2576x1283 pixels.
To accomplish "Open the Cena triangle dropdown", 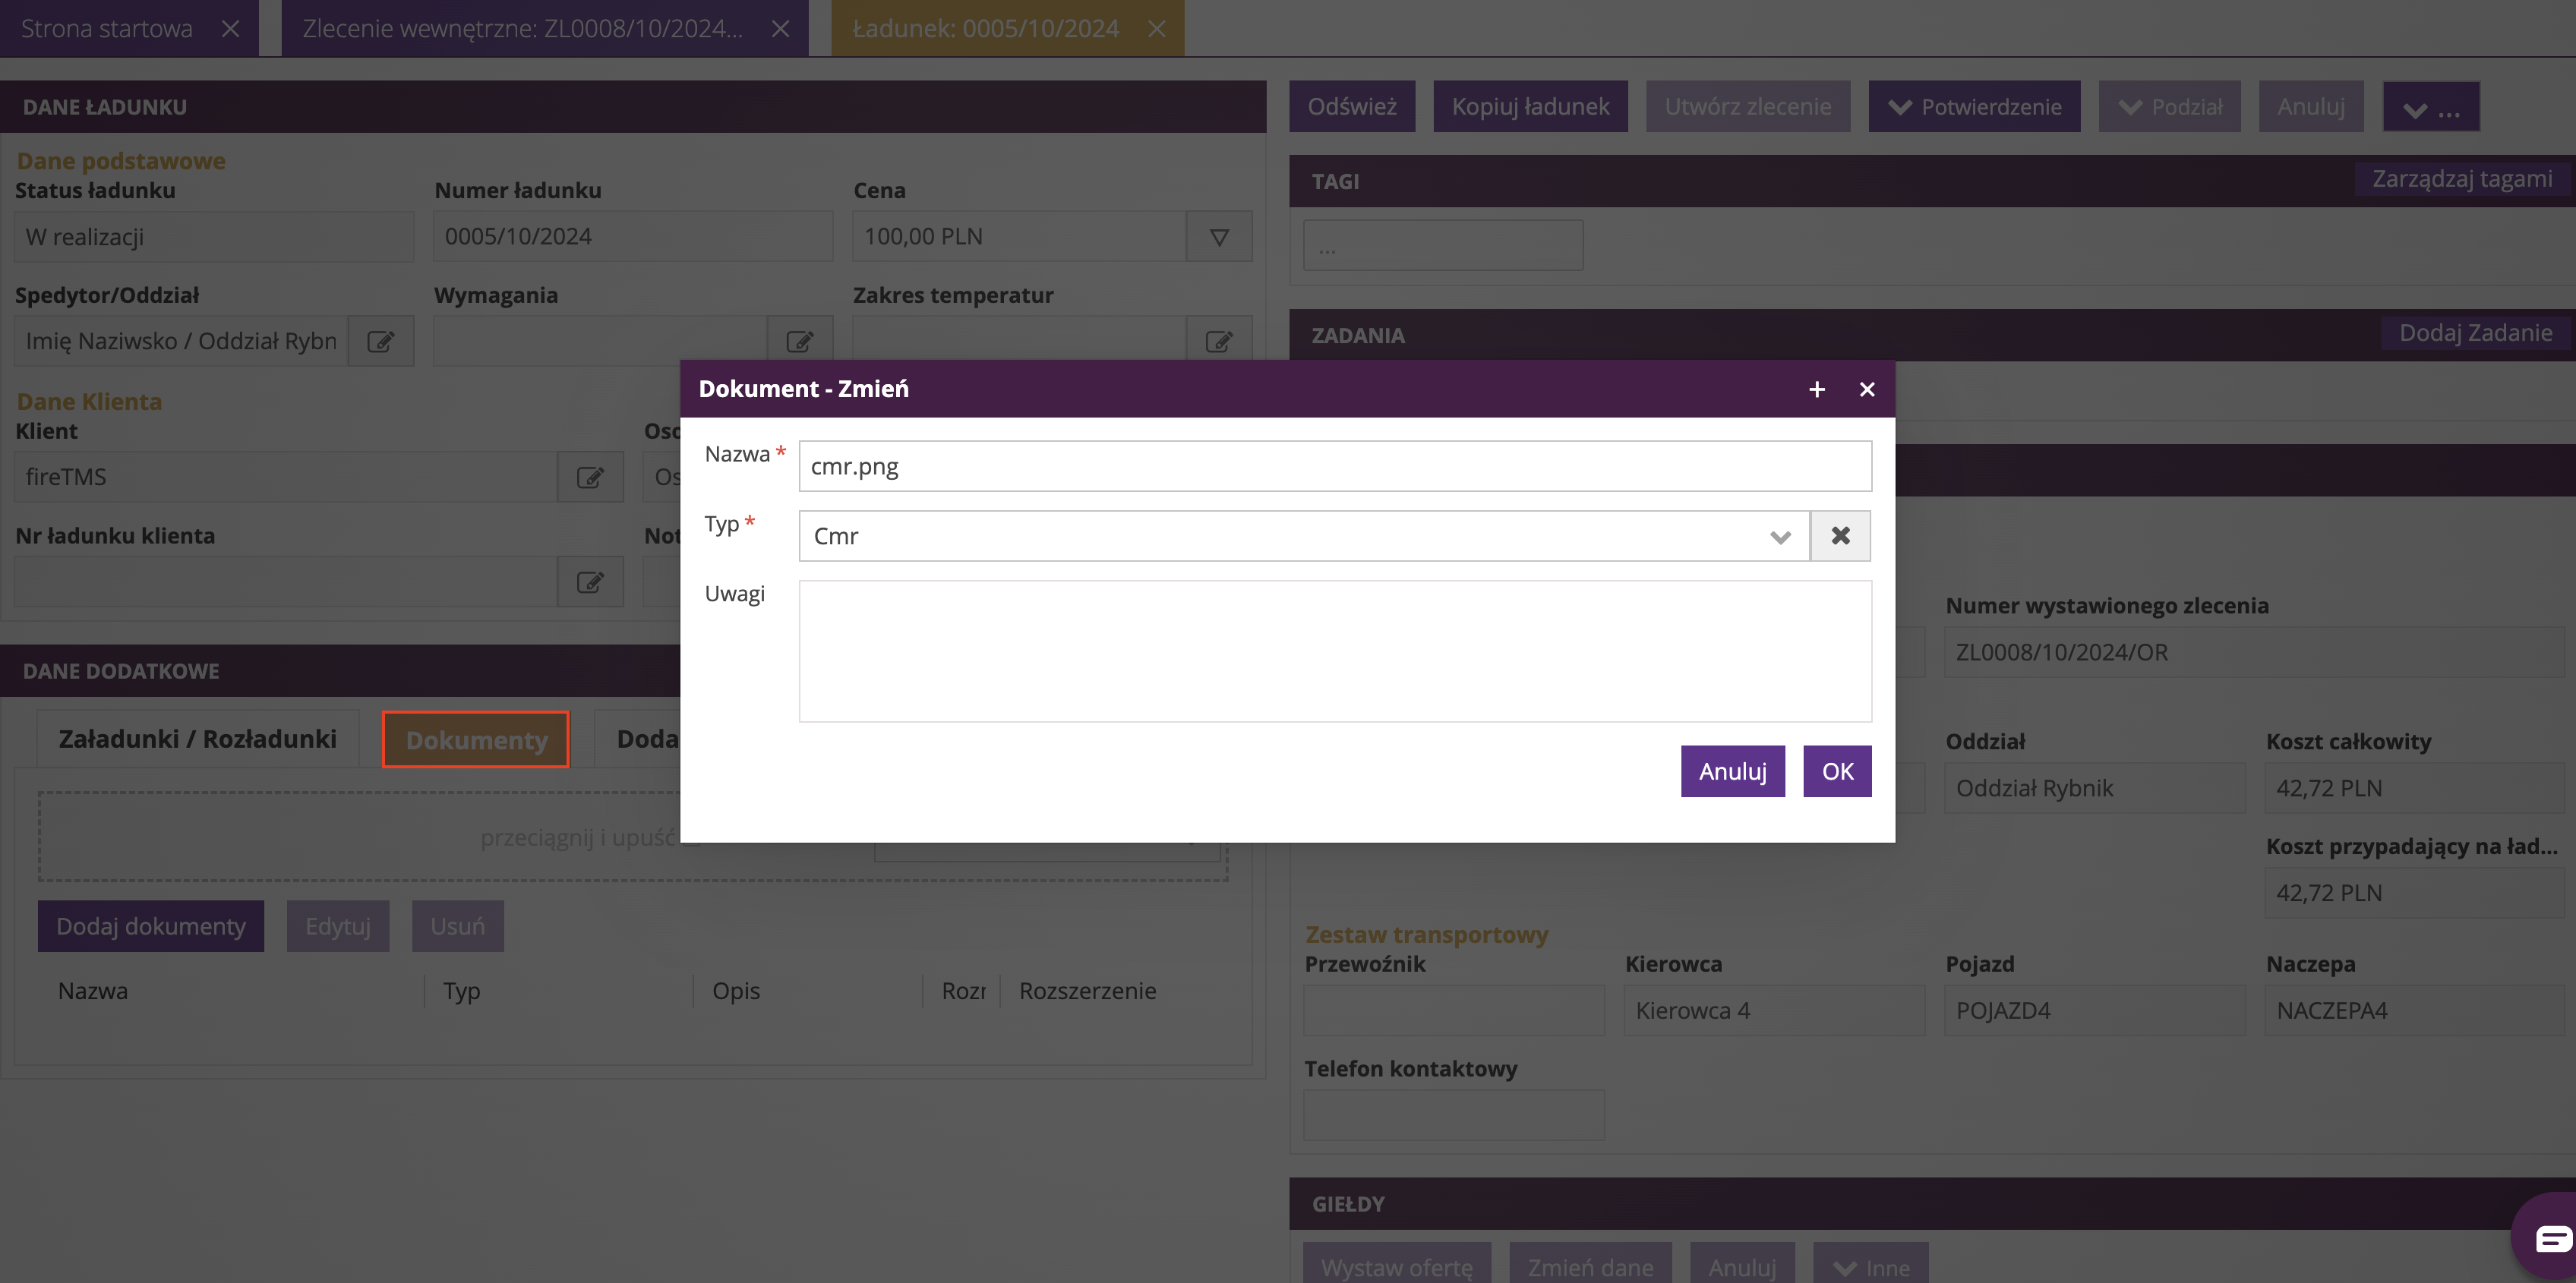I will click(x=1218, y=237).
